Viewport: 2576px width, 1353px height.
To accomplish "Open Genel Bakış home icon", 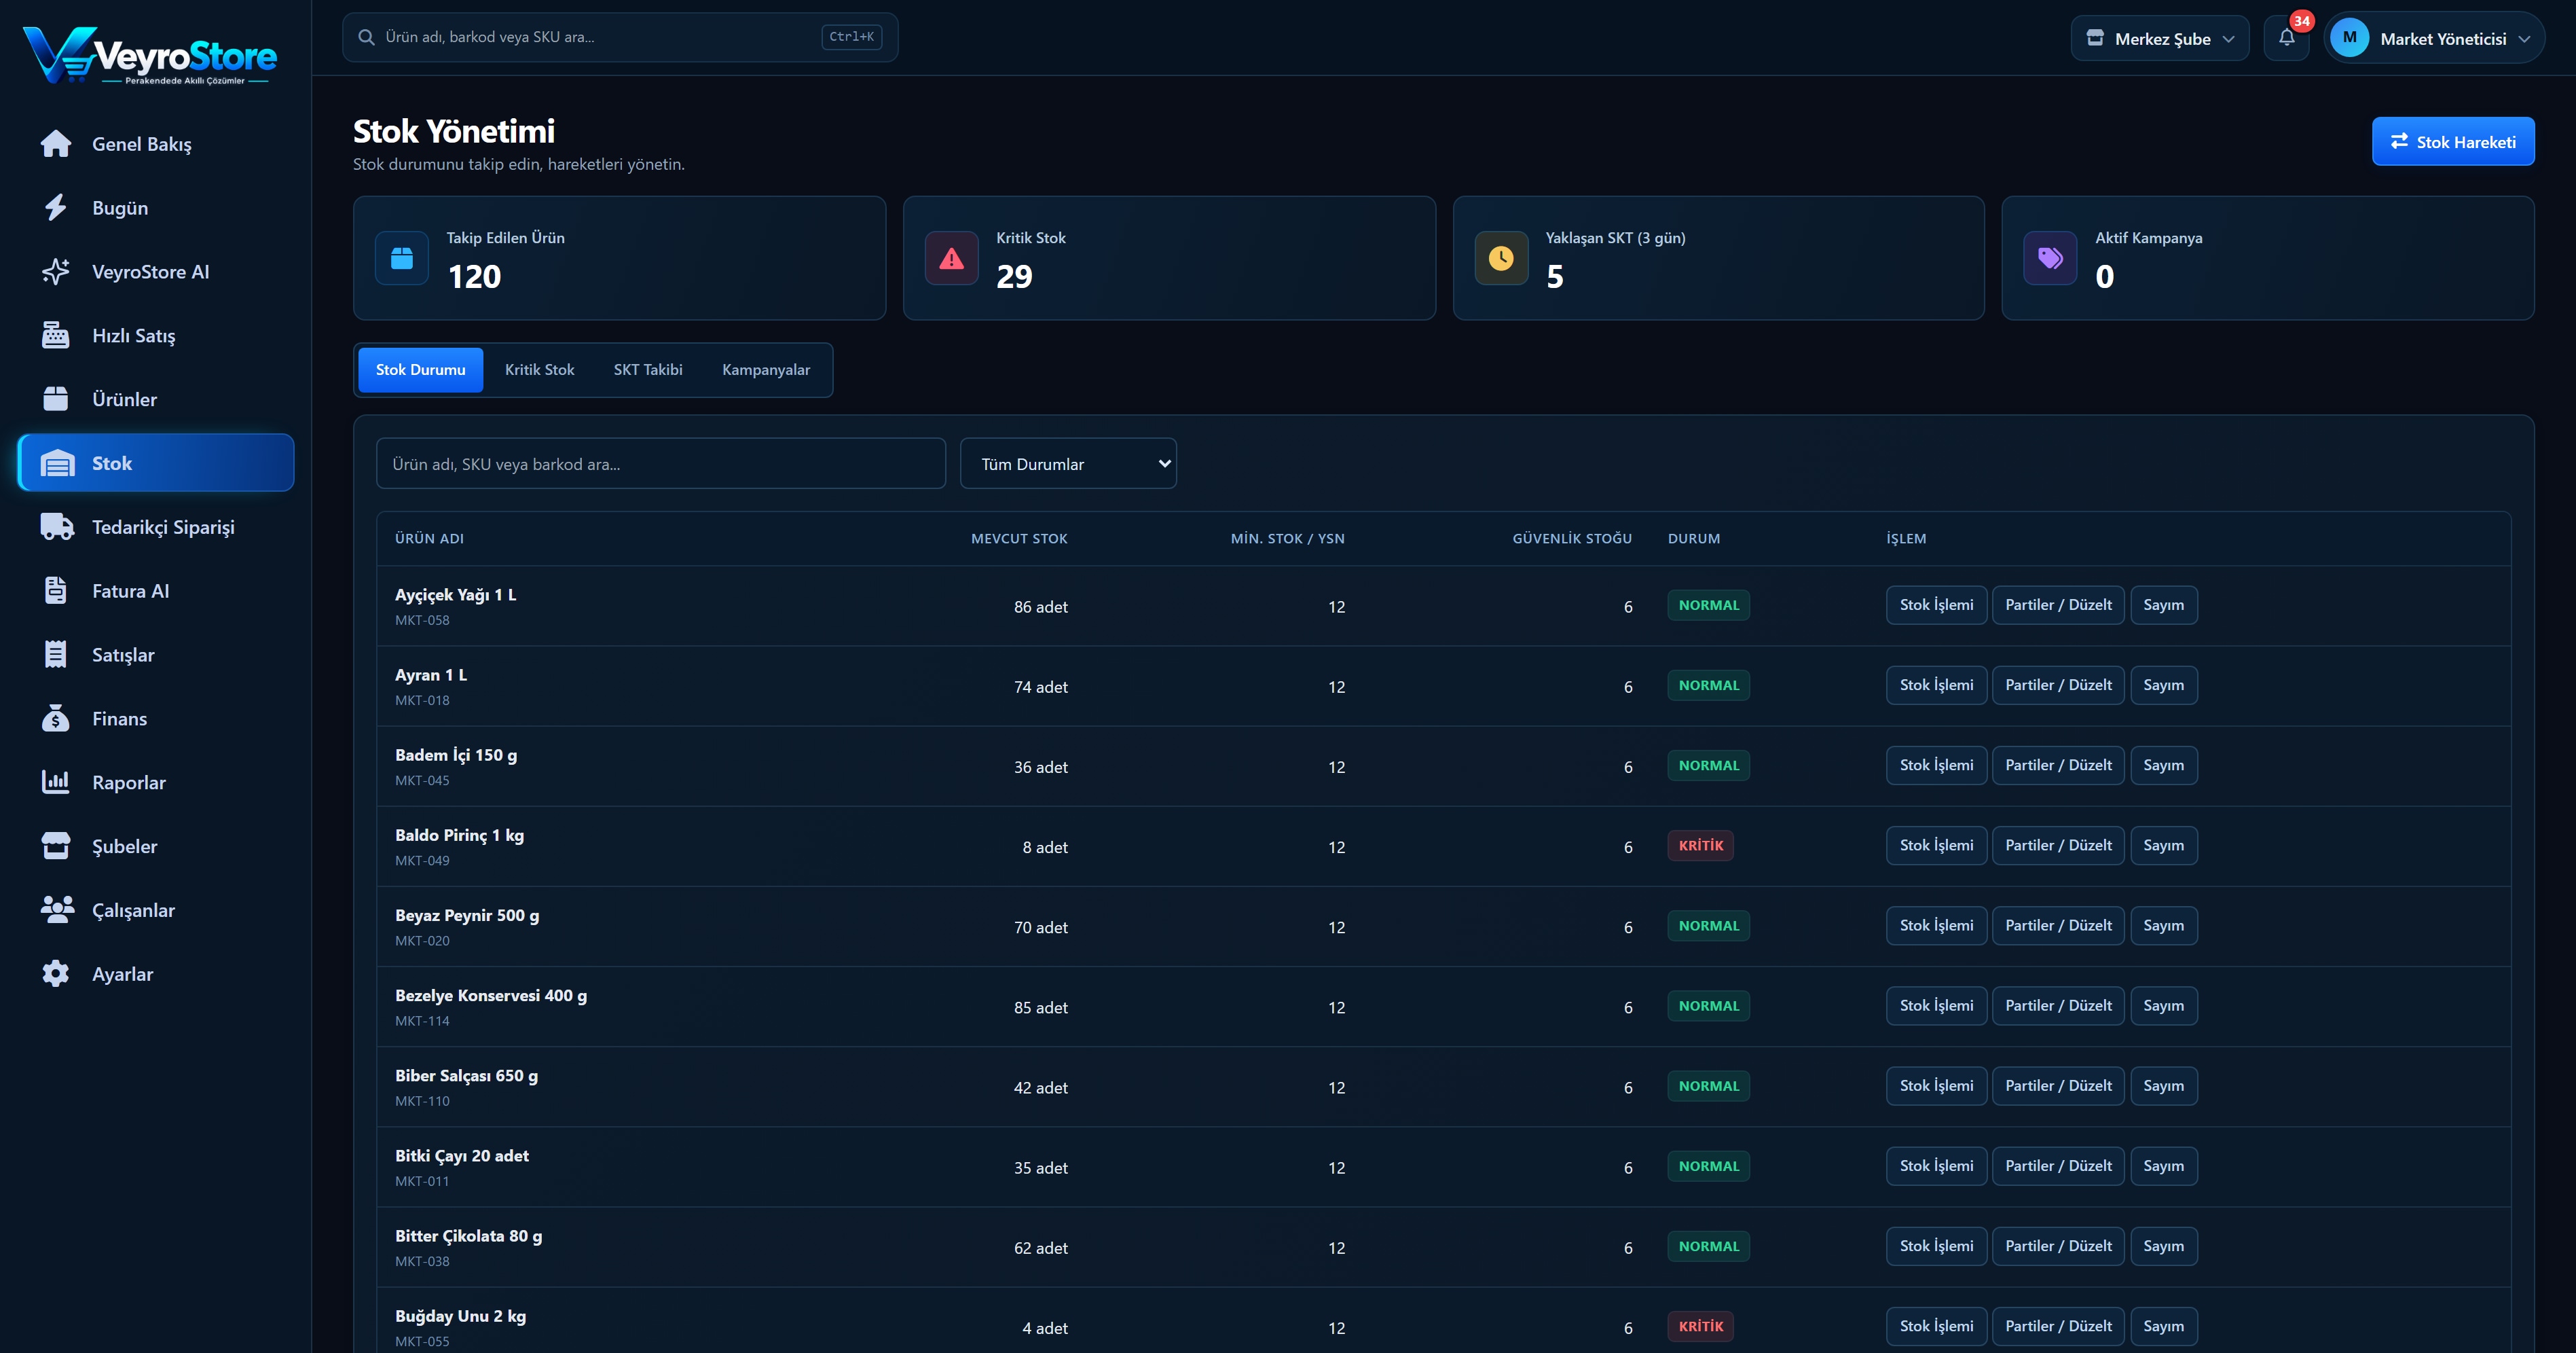I will tap(56, 144).
